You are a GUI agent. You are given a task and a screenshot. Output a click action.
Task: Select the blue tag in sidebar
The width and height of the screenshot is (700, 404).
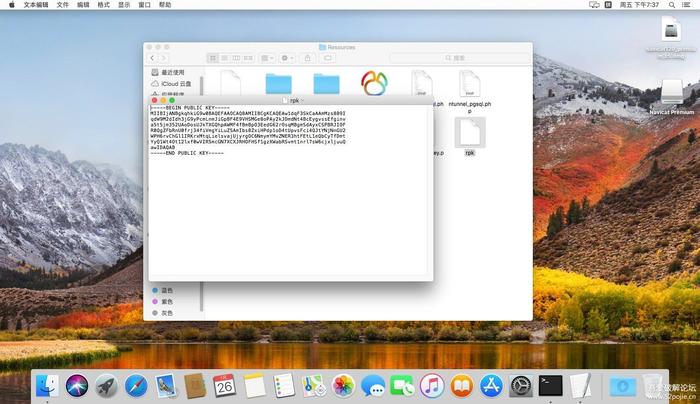(162, 290)
